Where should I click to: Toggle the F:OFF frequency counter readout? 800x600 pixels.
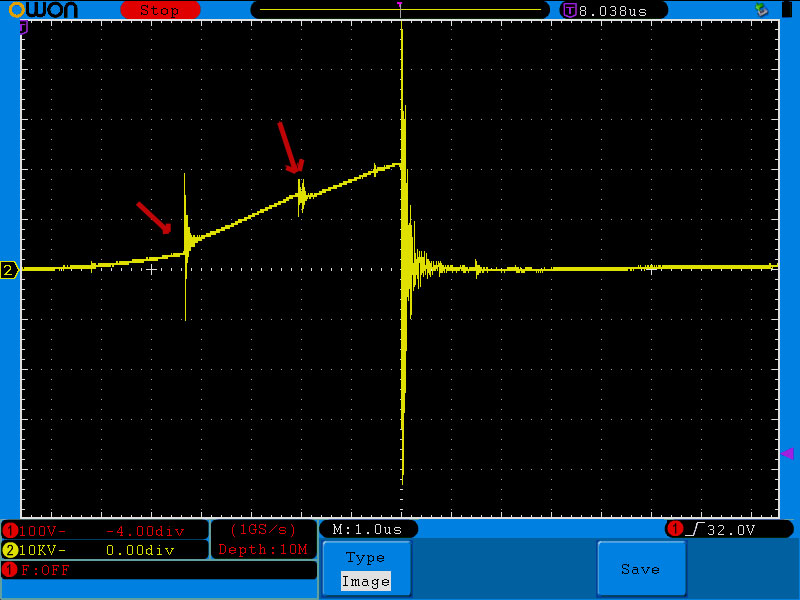[x=40, y=570]
